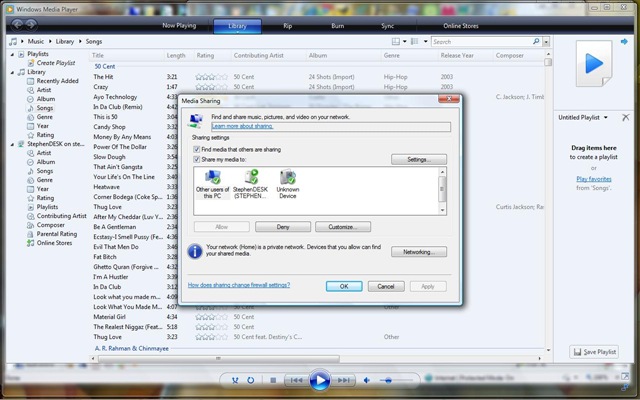Mute the sound via speaker icon
This screenshot has height=400, width=640.
tap(367, 380)
